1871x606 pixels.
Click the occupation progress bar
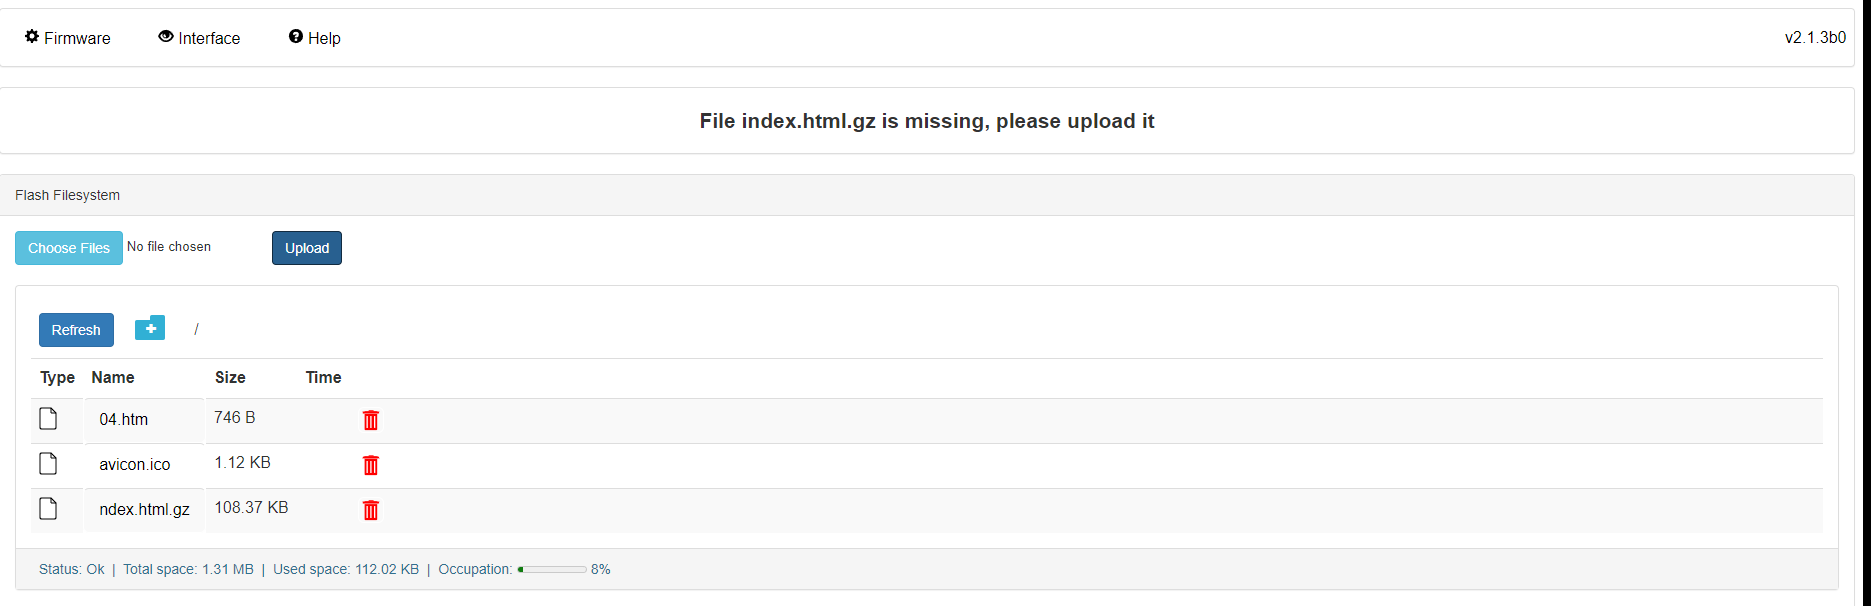552,569
